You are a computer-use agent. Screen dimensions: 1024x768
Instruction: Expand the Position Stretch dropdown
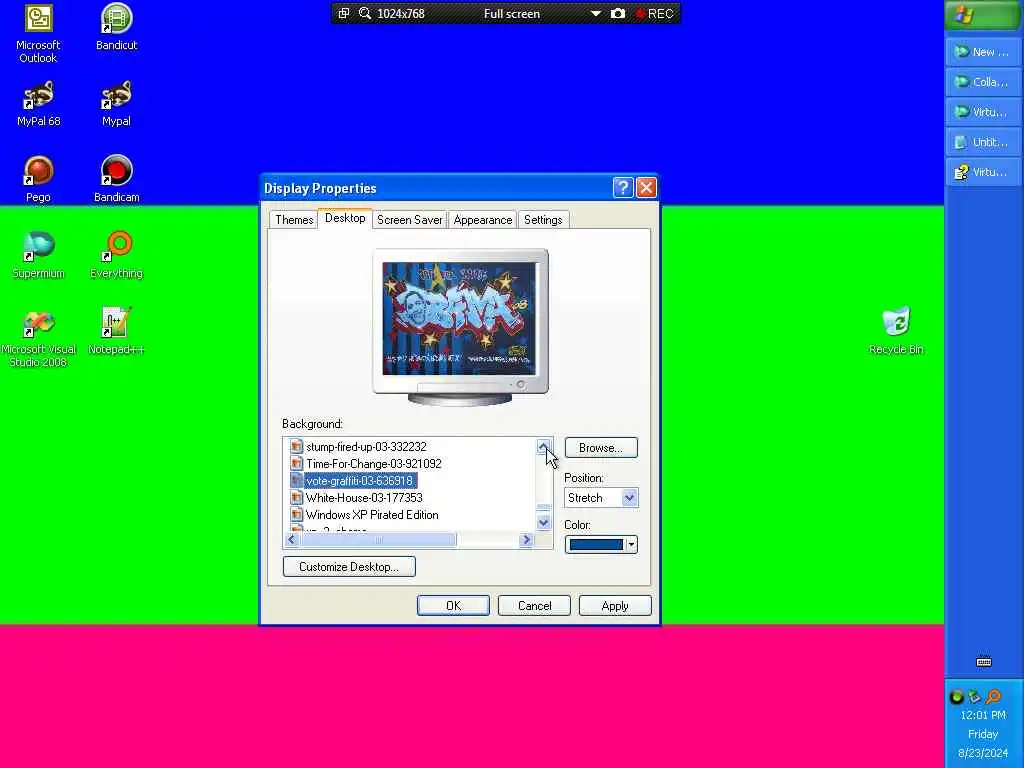pos(629,498)
